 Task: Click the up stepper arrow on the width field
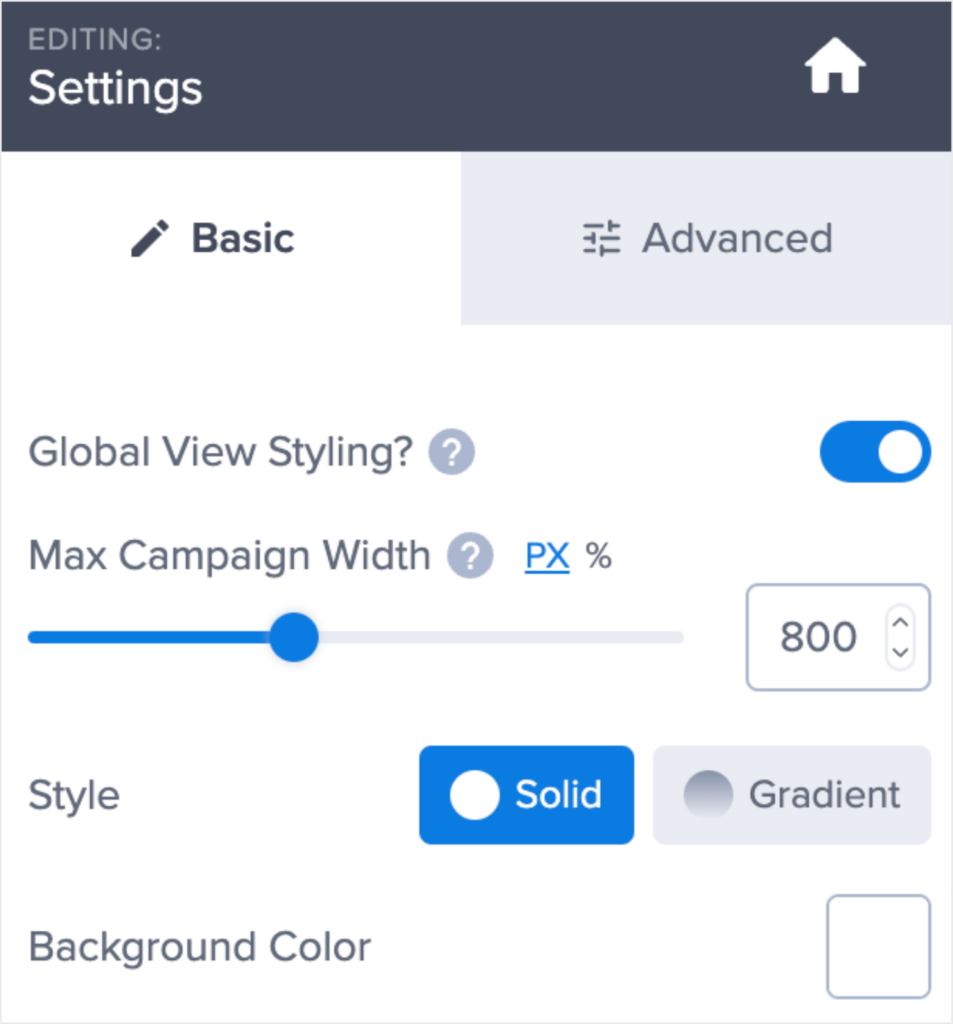pos(899,621)
